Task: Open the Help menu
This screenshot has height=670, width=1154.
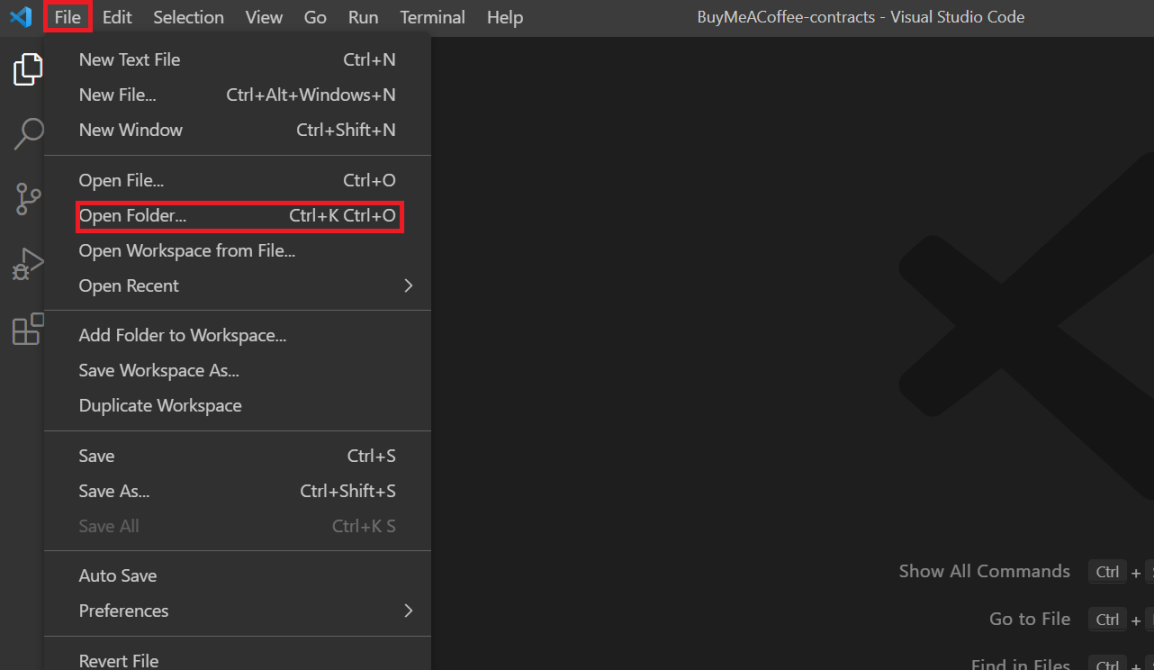Action: tap(505, 17)
